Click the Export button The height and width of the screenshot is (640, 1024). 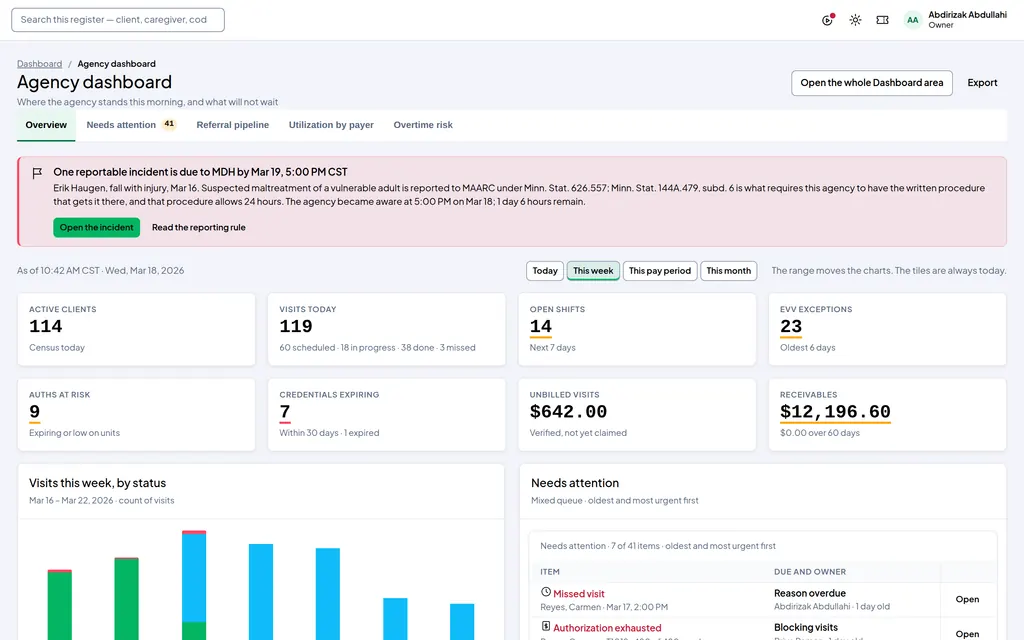pyautogui.click(x=982, y=83)
